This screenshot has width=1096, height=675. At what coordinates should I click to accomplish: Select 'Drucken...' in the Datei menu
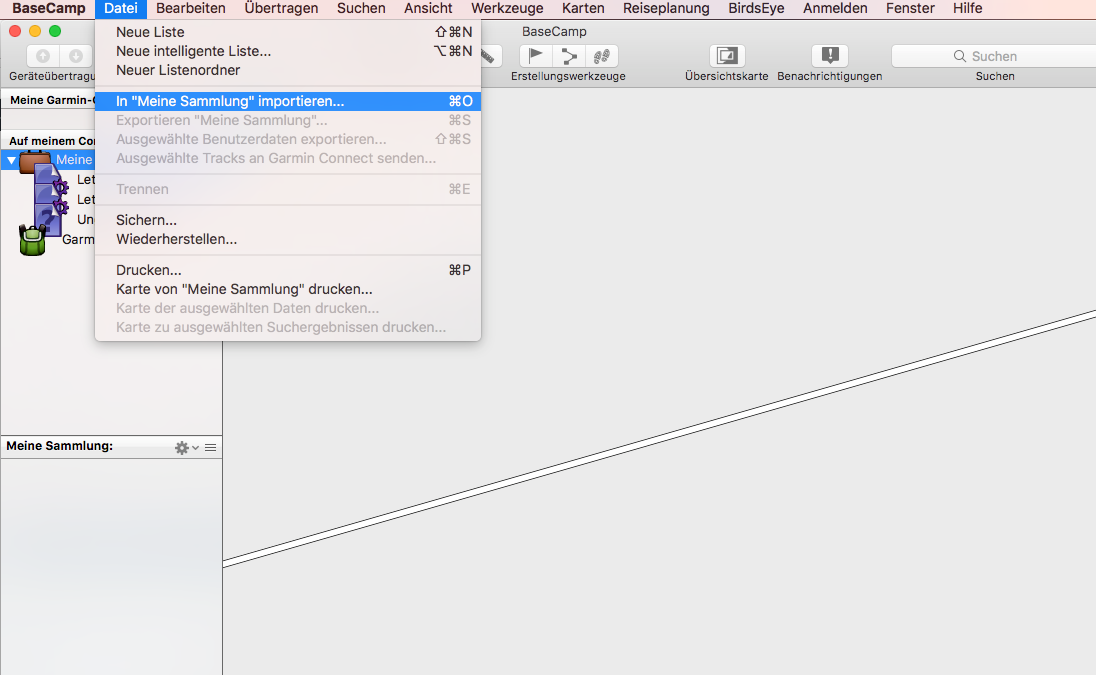148,270
